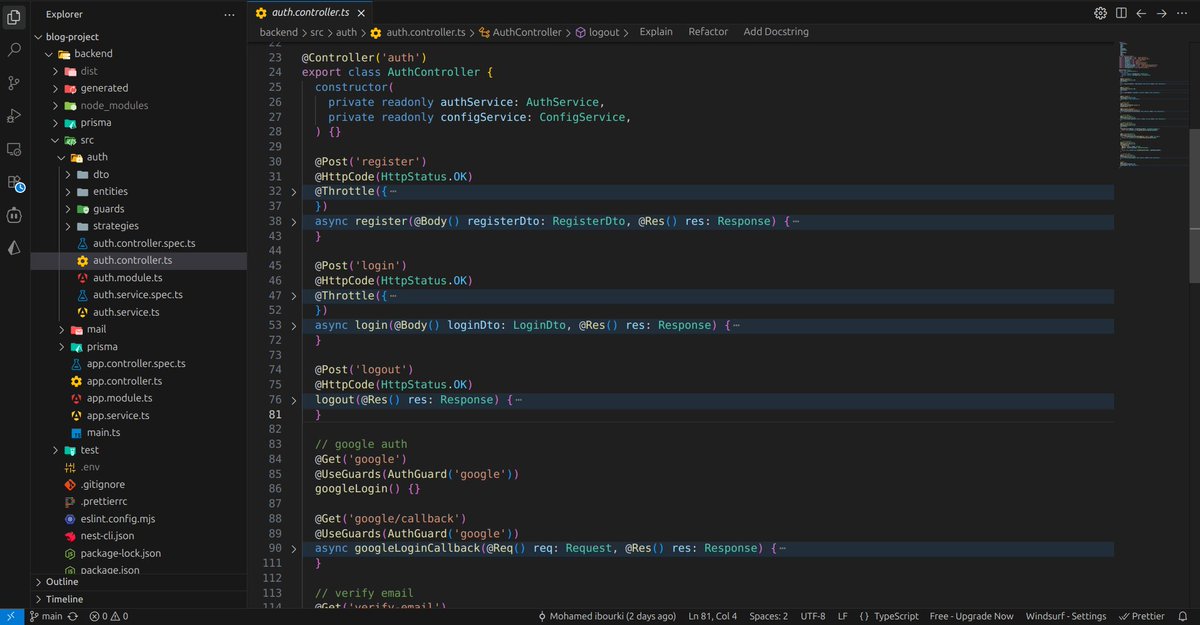
Task: Open the Remote Explorer view
Action: pos(14,149)
